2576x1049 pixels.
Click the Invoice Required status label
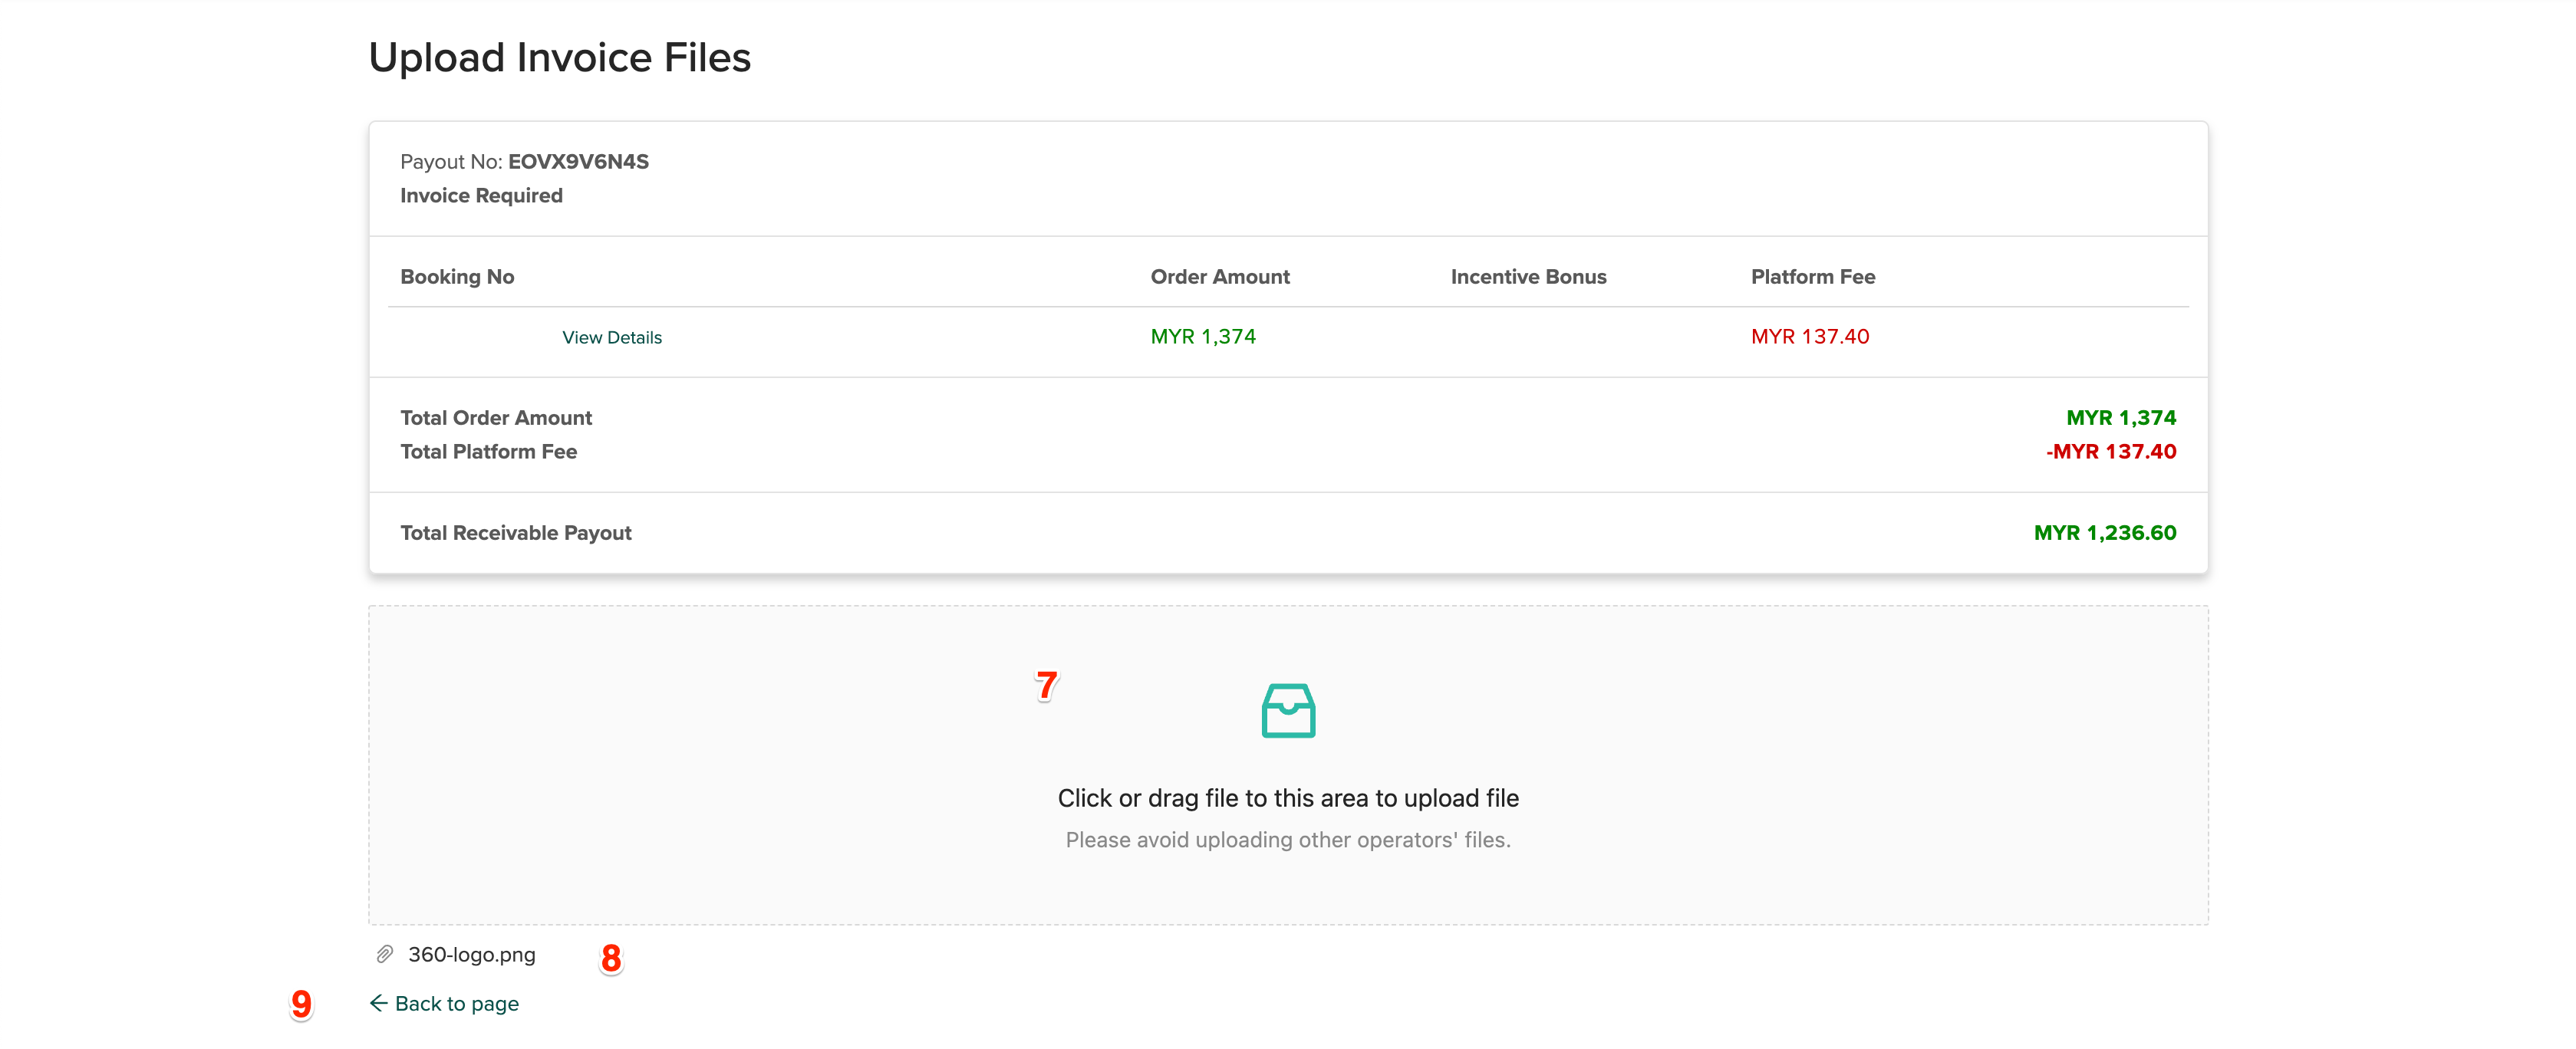tap(481, 196)
